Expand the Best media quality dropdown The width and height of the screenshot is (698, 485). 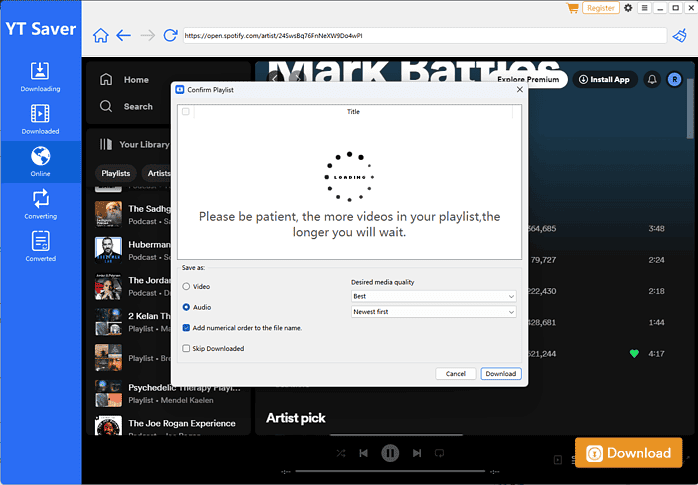point(433,296)
